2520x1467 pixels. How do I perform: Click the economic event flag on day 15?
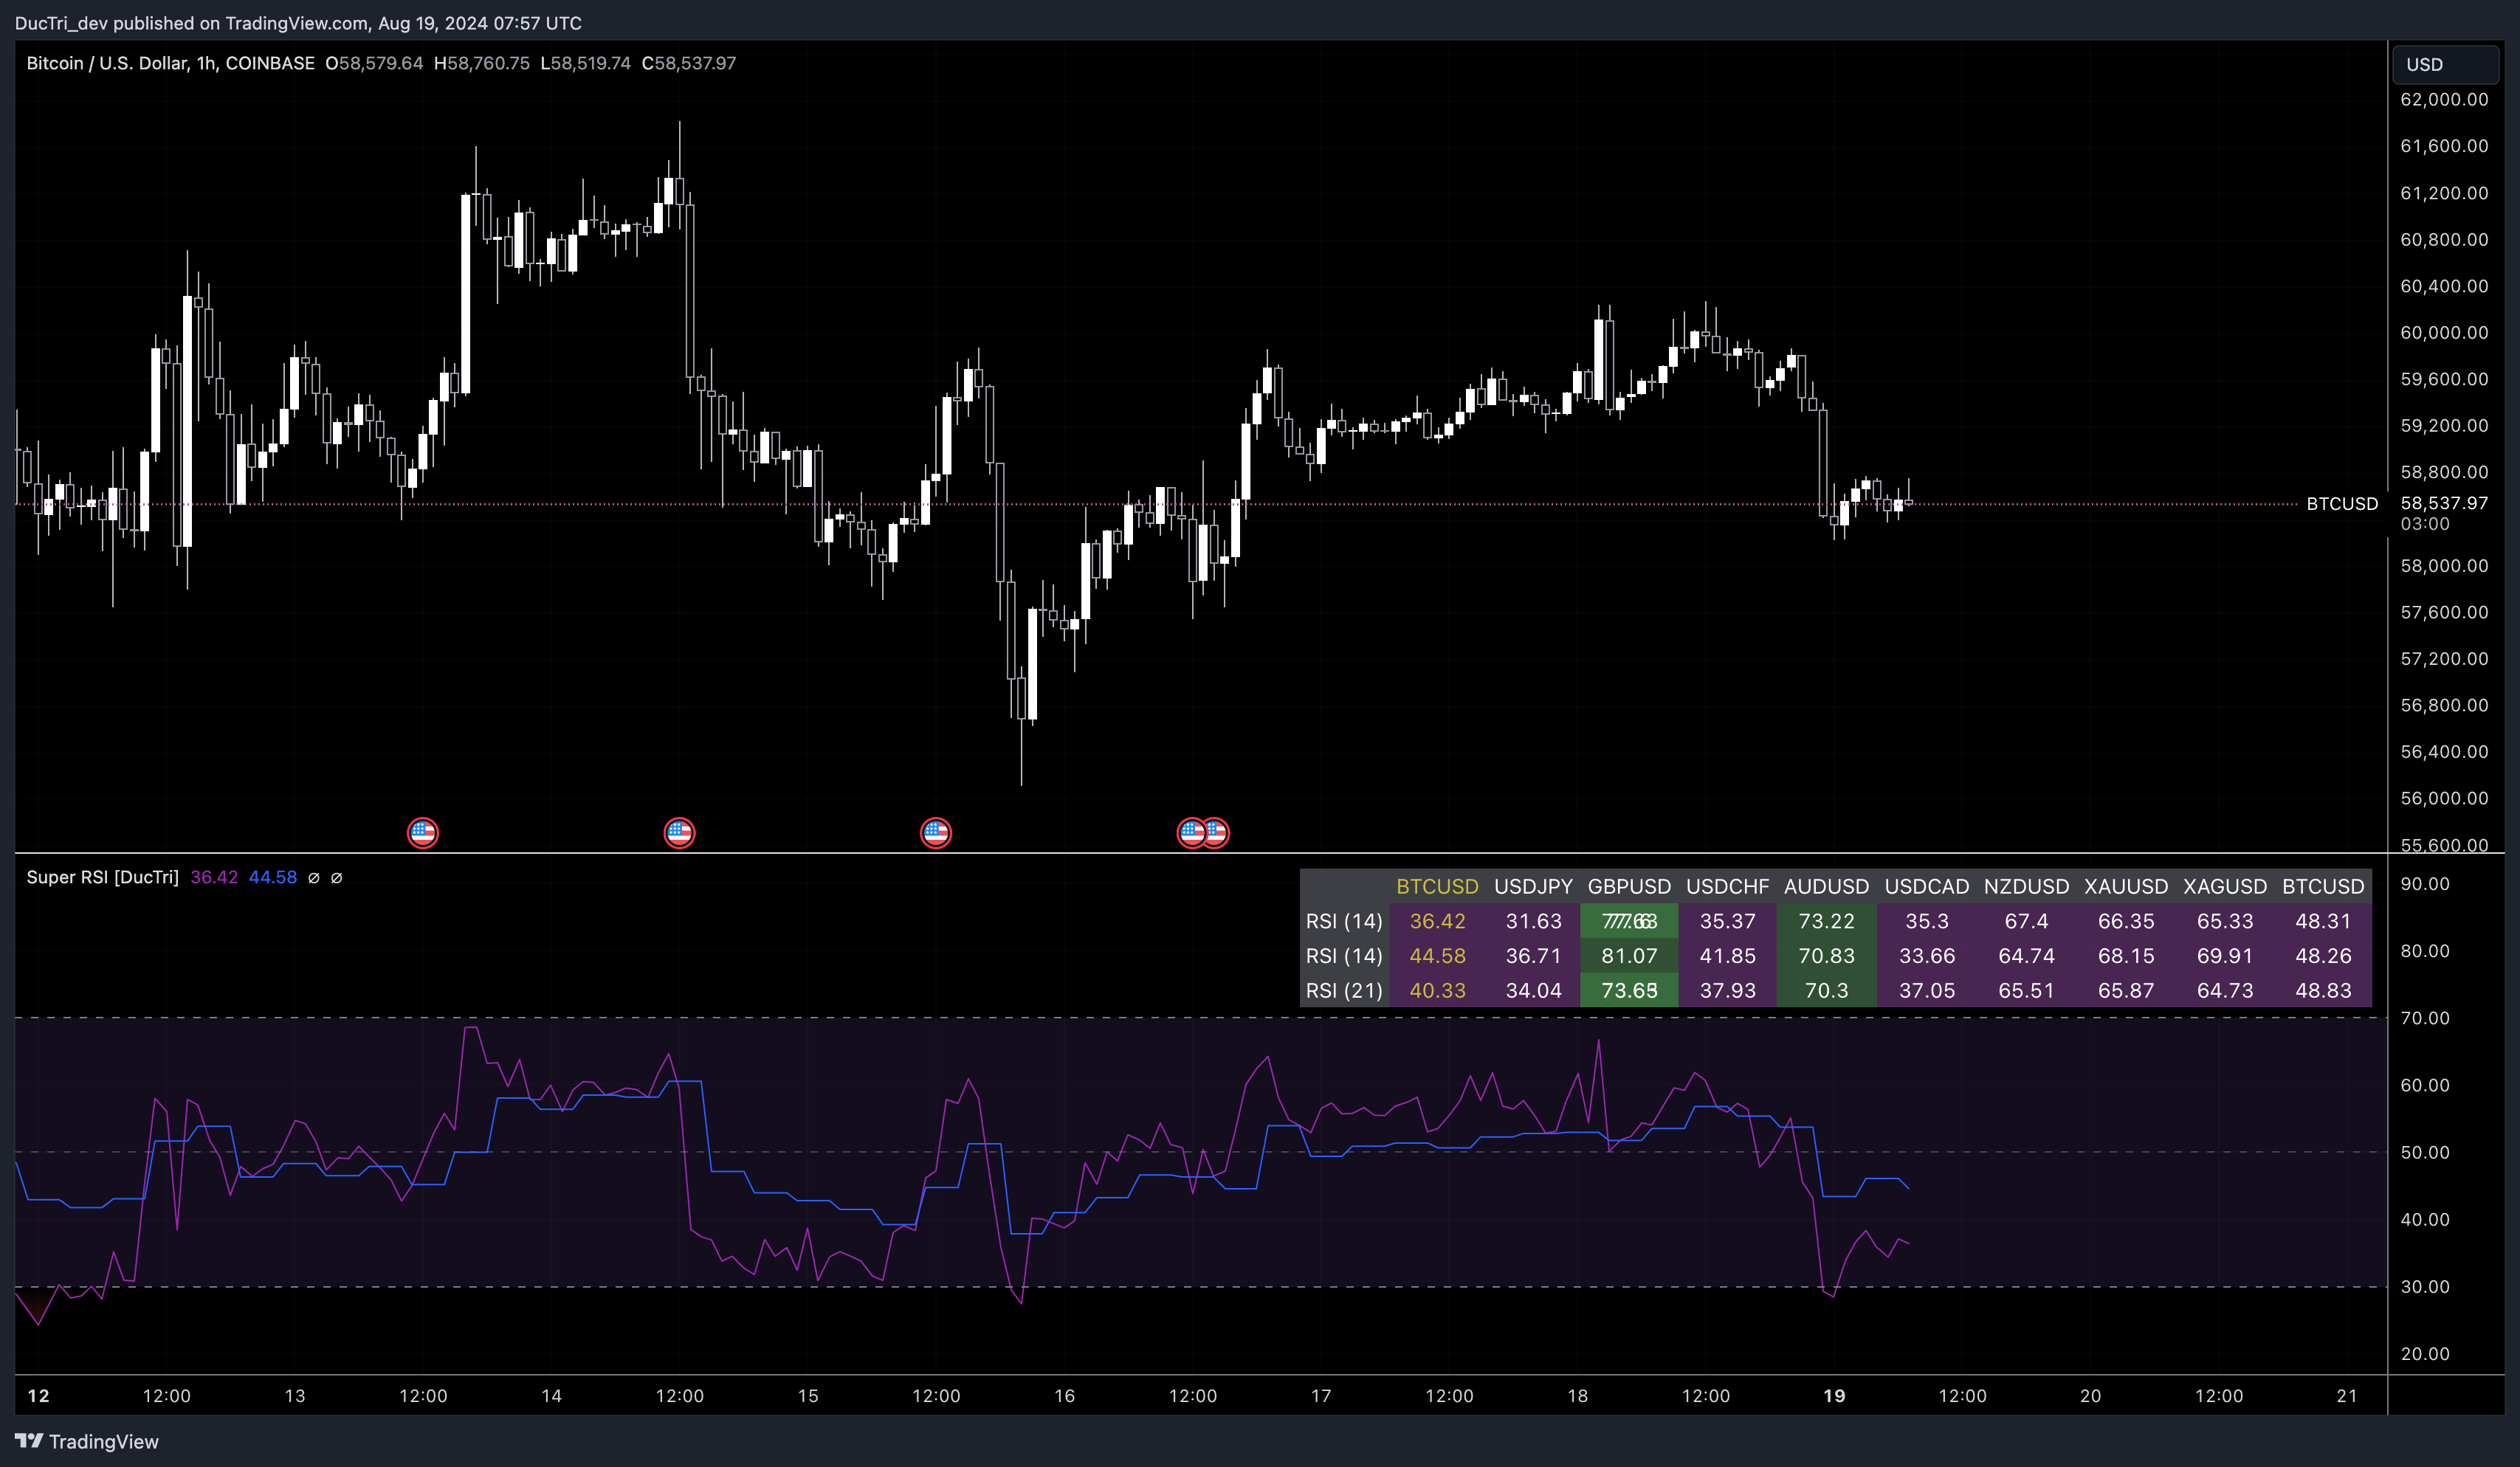click(935, 832)
